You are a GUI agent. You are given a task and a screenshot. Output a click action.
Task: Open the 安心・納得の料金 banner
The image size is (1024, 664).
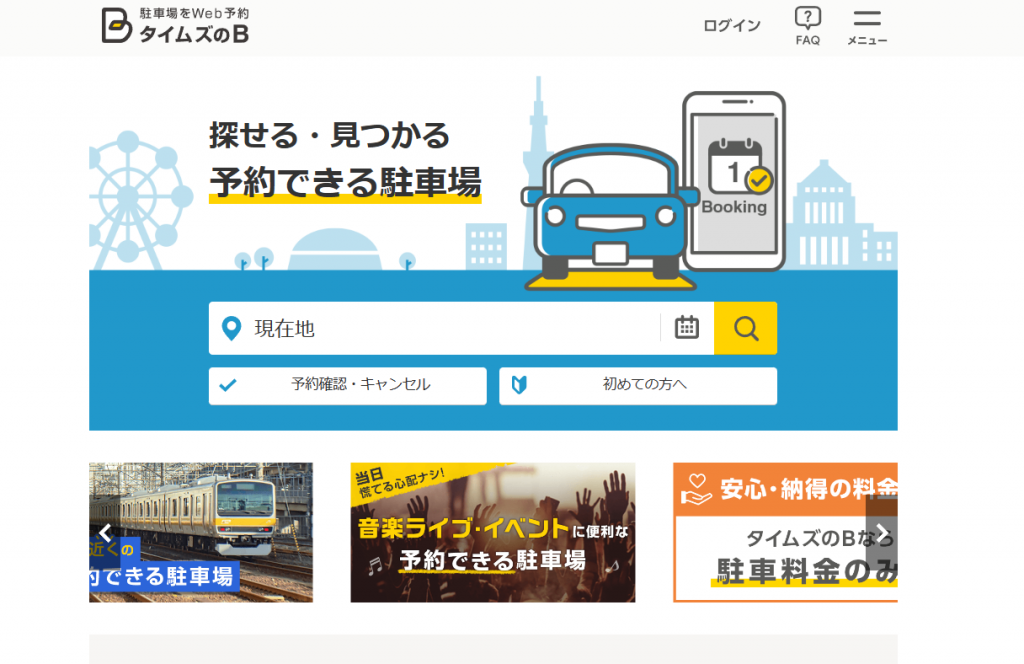coord(786,532)
